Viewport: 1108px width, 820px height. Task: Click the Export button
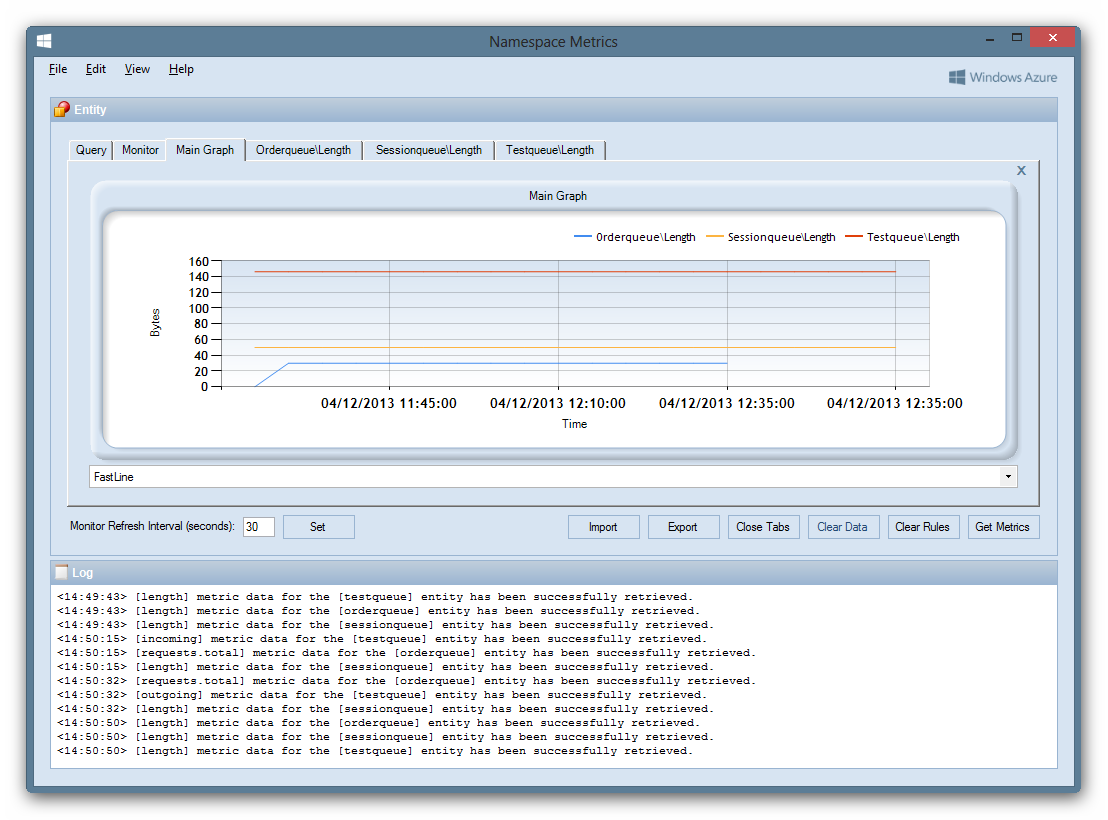tap(683, 527)
